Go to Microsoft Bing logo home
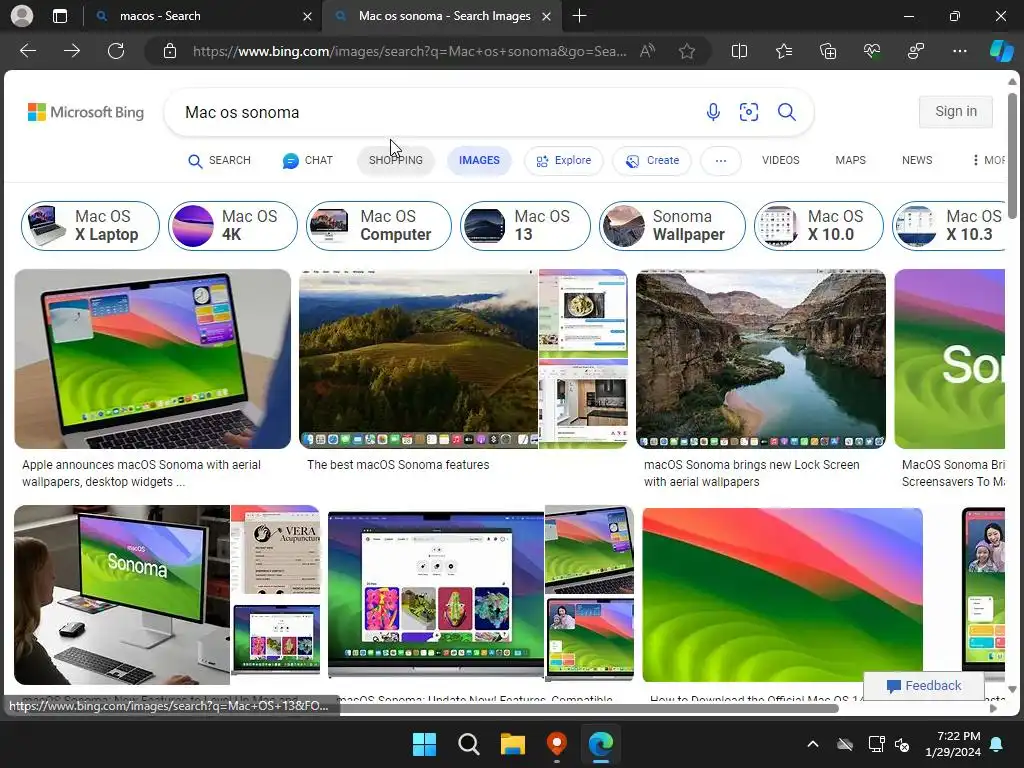 (86, 112)
